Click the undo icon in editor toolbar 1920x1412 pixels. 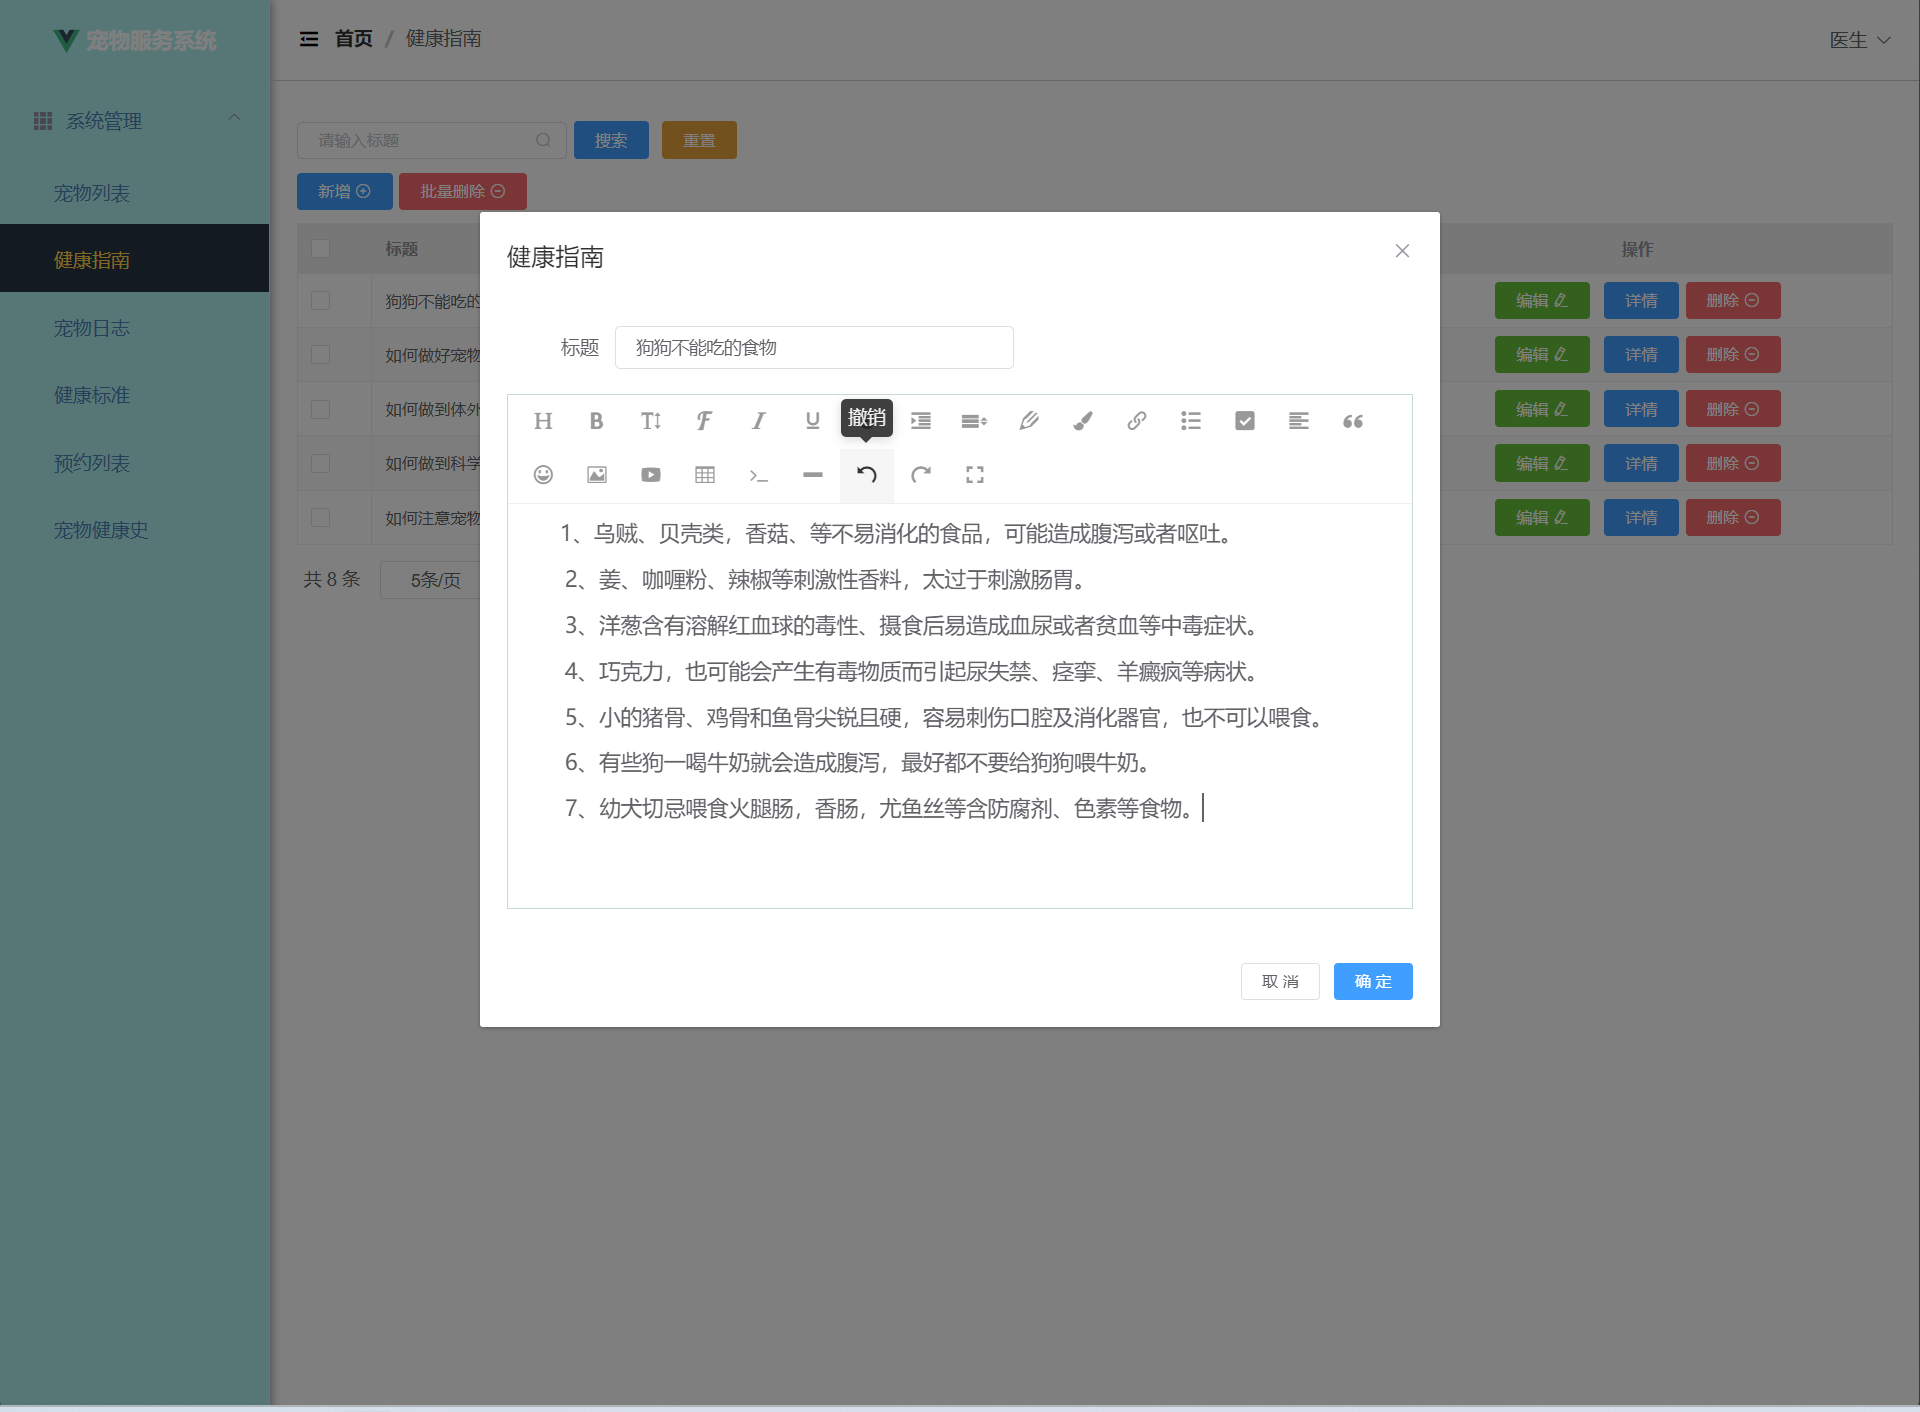pos(866,475)
